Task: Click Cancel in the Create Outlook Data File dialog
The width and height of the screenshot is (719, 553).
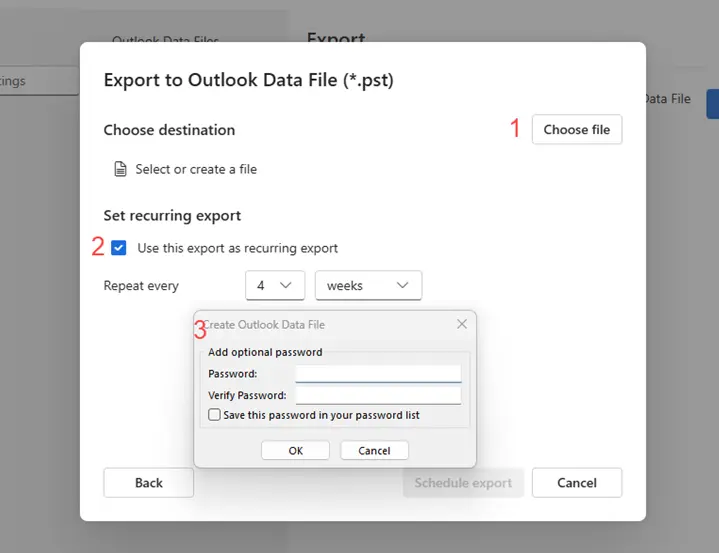Action: point(374,450)
